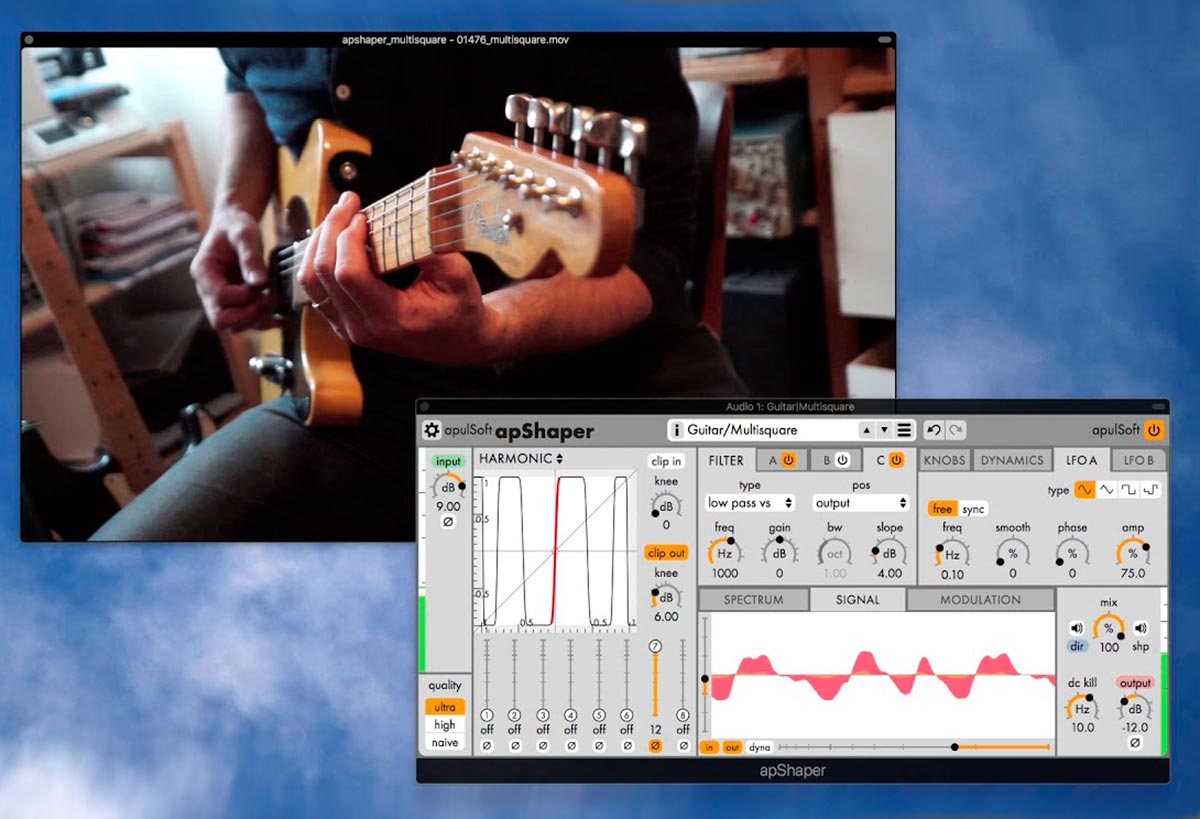
Task: Invert phase under the input knob
Action: [448, 522]
